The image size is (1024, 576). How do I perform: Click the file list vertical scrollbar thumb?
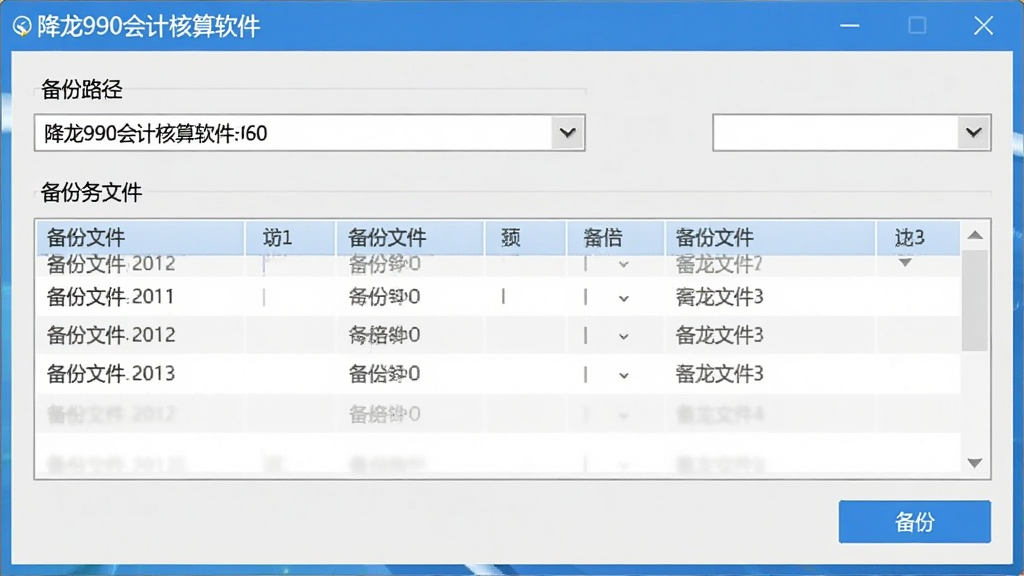(975, 300)
